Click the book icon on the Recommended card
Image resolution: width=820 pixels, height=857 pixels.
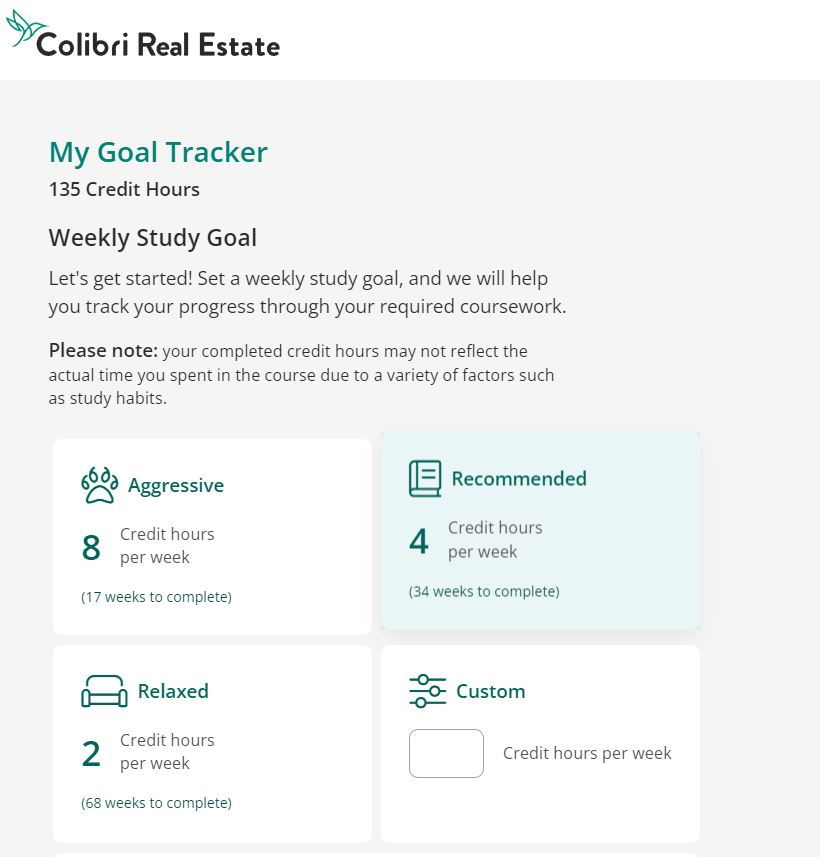424,478
